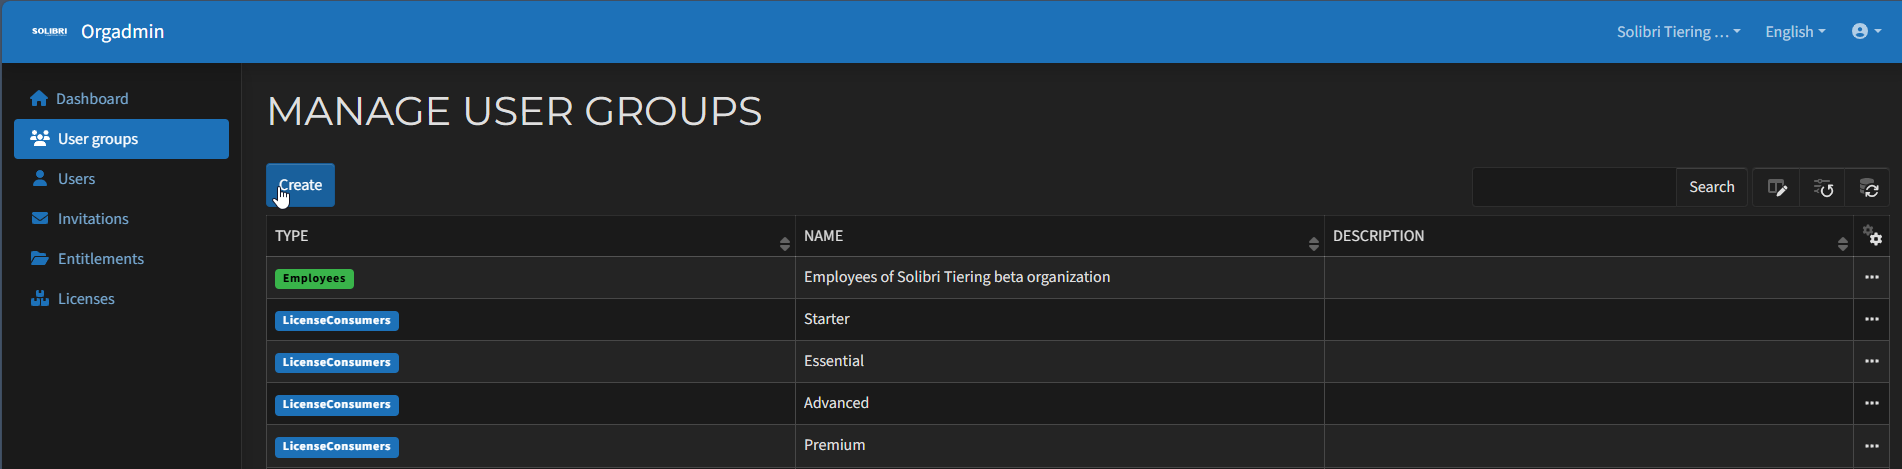Sort by the TYPE column
1902x469 pixels.
531,236
